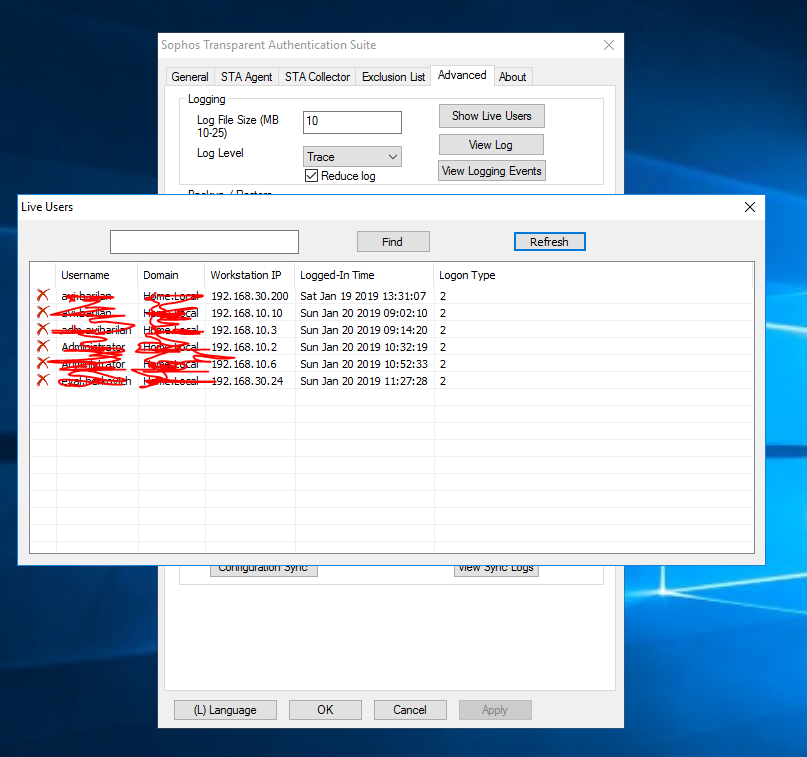Click the Sun Jan 20 2019 09:14:20 entry
Screen dimensions: 807x757
coord(364,330)
